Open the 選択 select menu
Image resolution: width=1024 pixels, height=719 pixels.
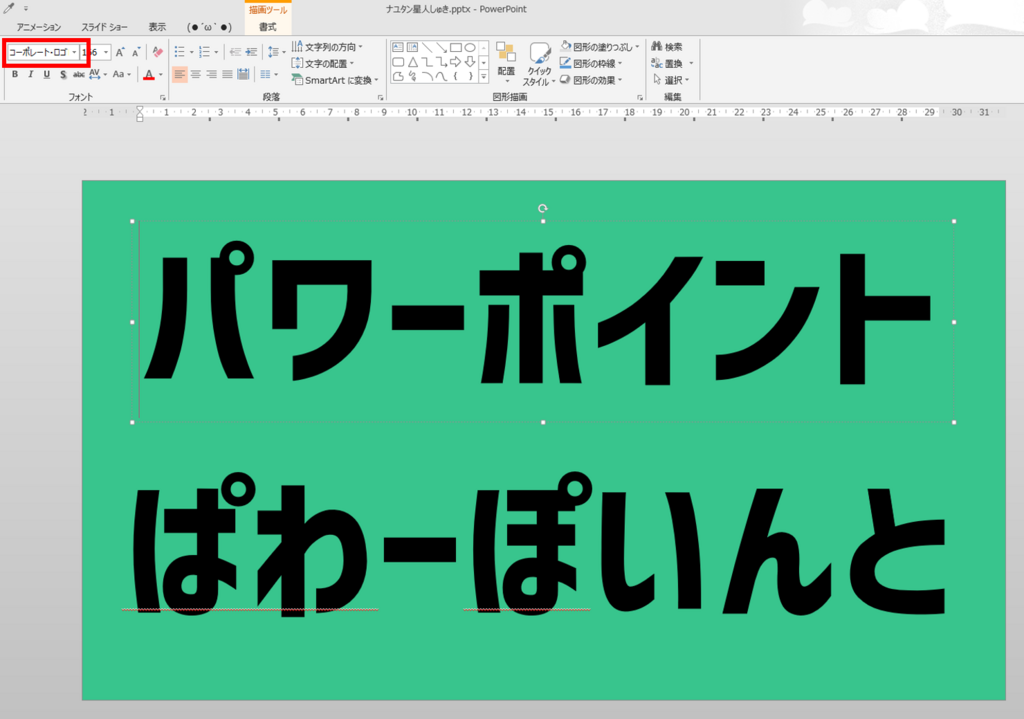click(x=670, y=80)
